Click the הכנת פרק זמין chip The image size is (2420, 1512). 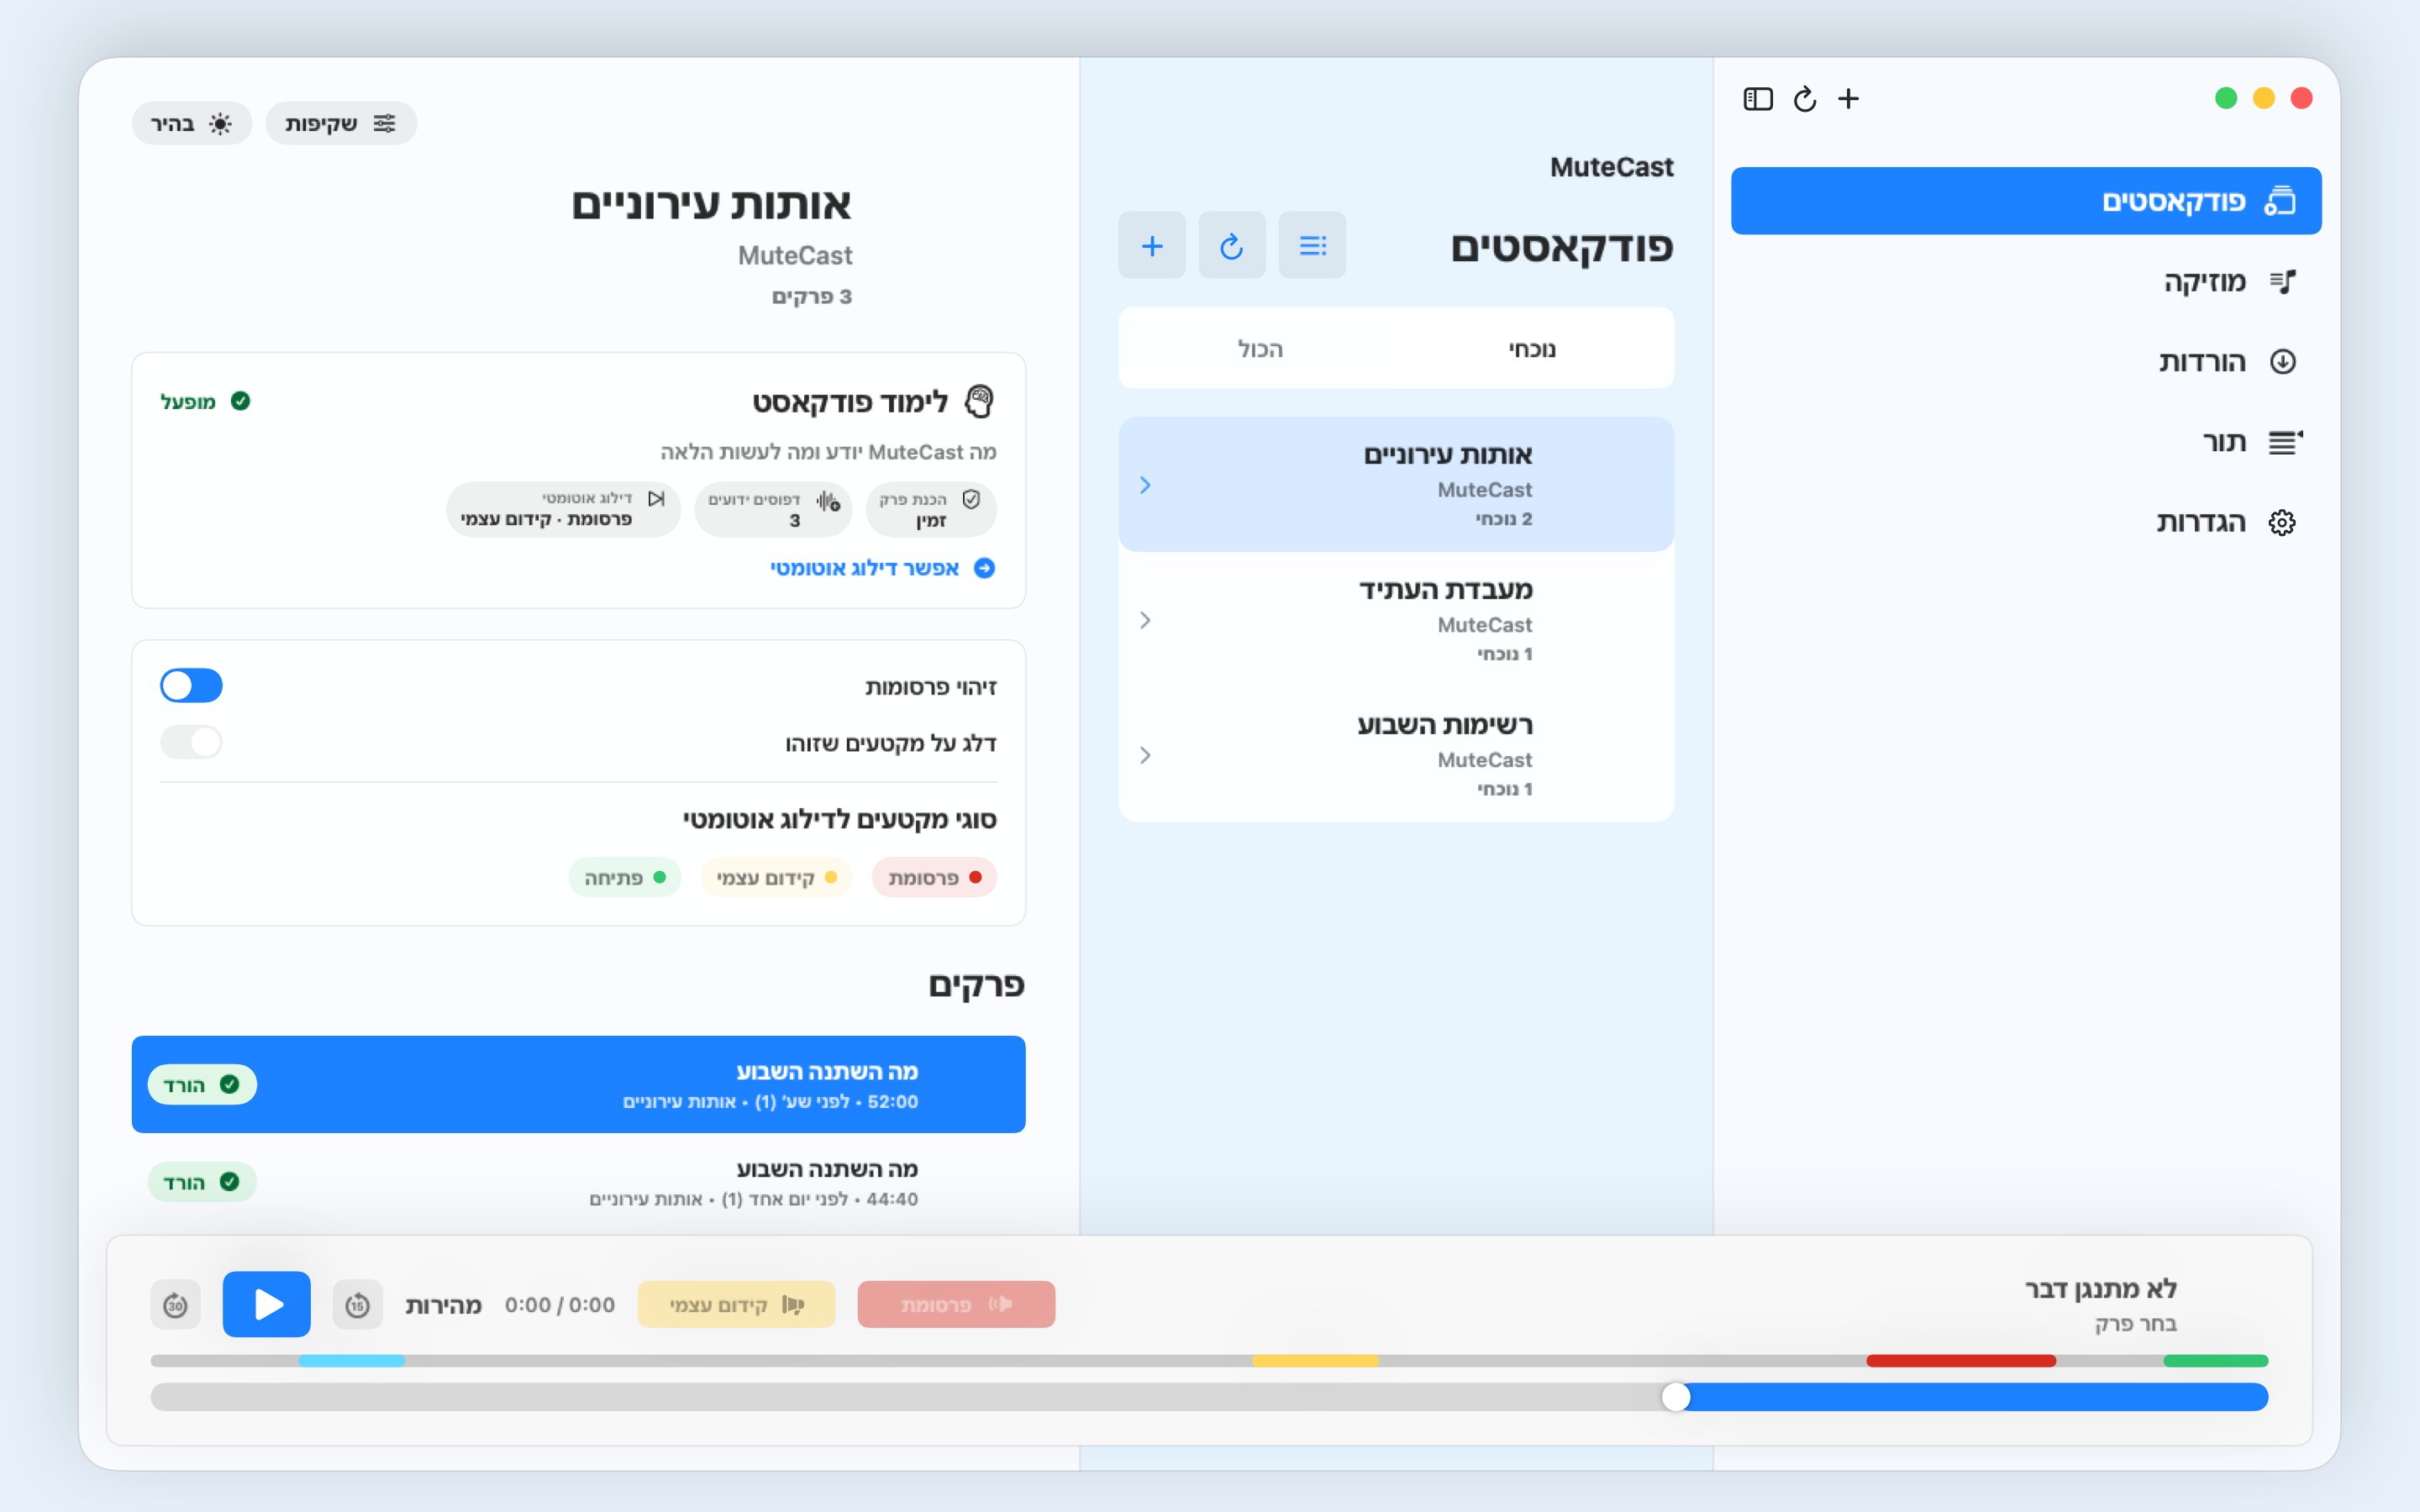(x=930, y=510)
